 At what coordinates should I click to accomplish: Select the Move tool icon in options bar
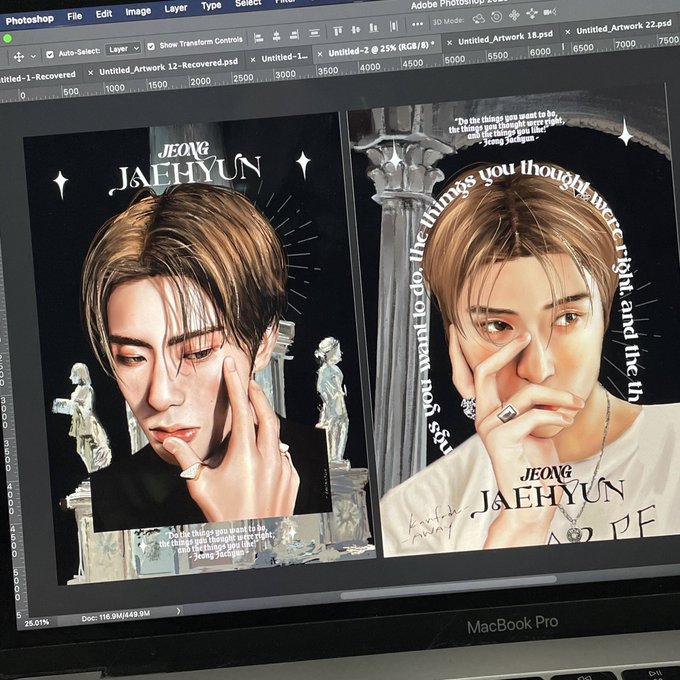pos(19,57)
